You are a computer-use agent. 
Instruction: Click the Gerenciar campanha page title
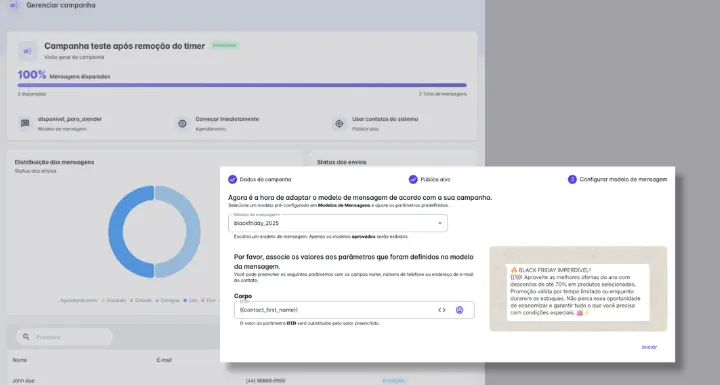(x=61, y=6)
